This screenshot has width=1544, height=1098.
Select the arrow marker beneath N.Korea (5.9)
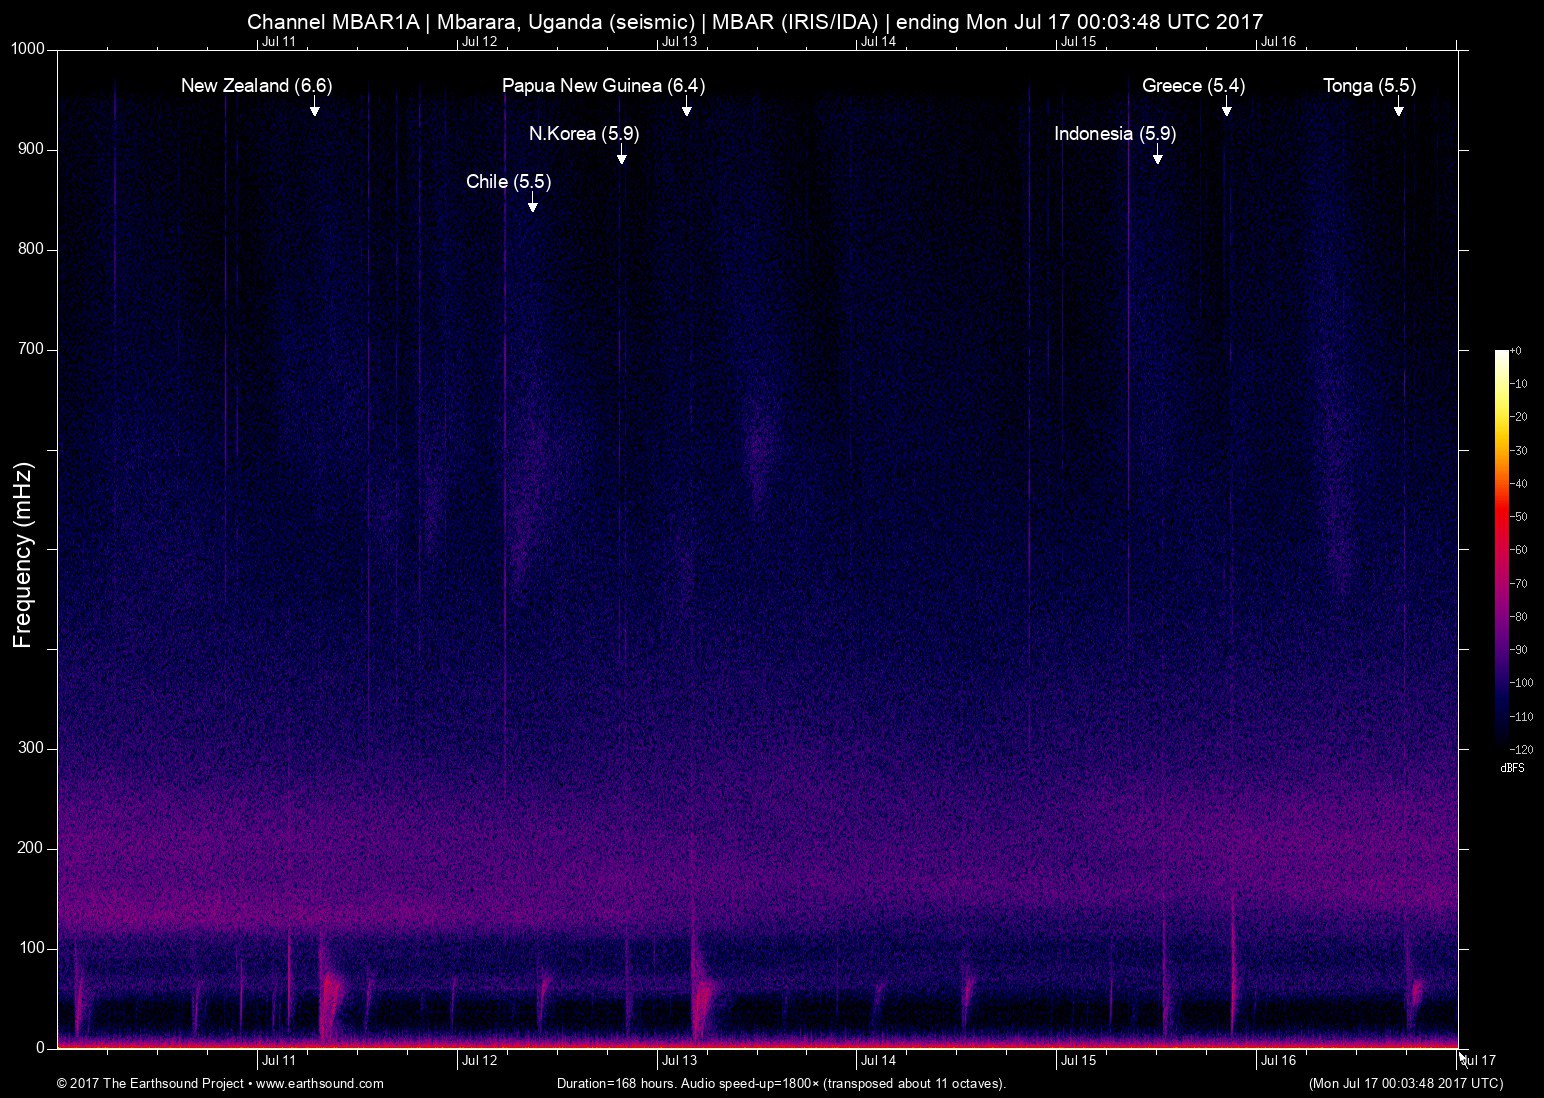click(621, 156)
